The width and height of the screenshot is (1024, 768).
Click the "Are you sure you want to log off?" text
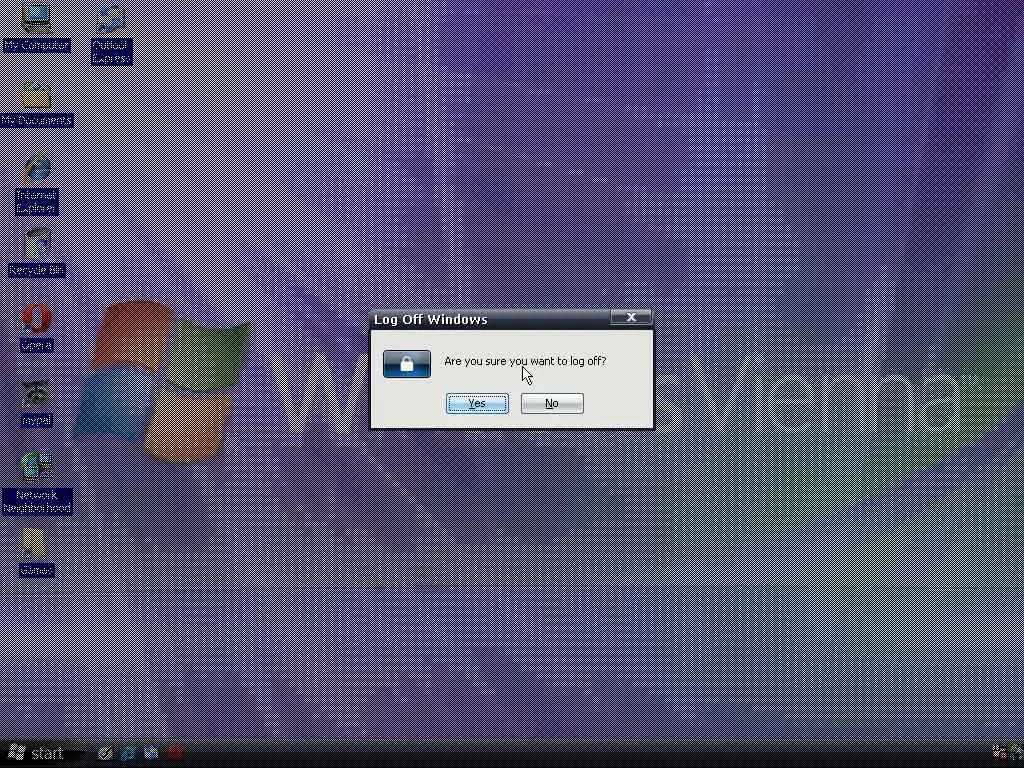525,361
